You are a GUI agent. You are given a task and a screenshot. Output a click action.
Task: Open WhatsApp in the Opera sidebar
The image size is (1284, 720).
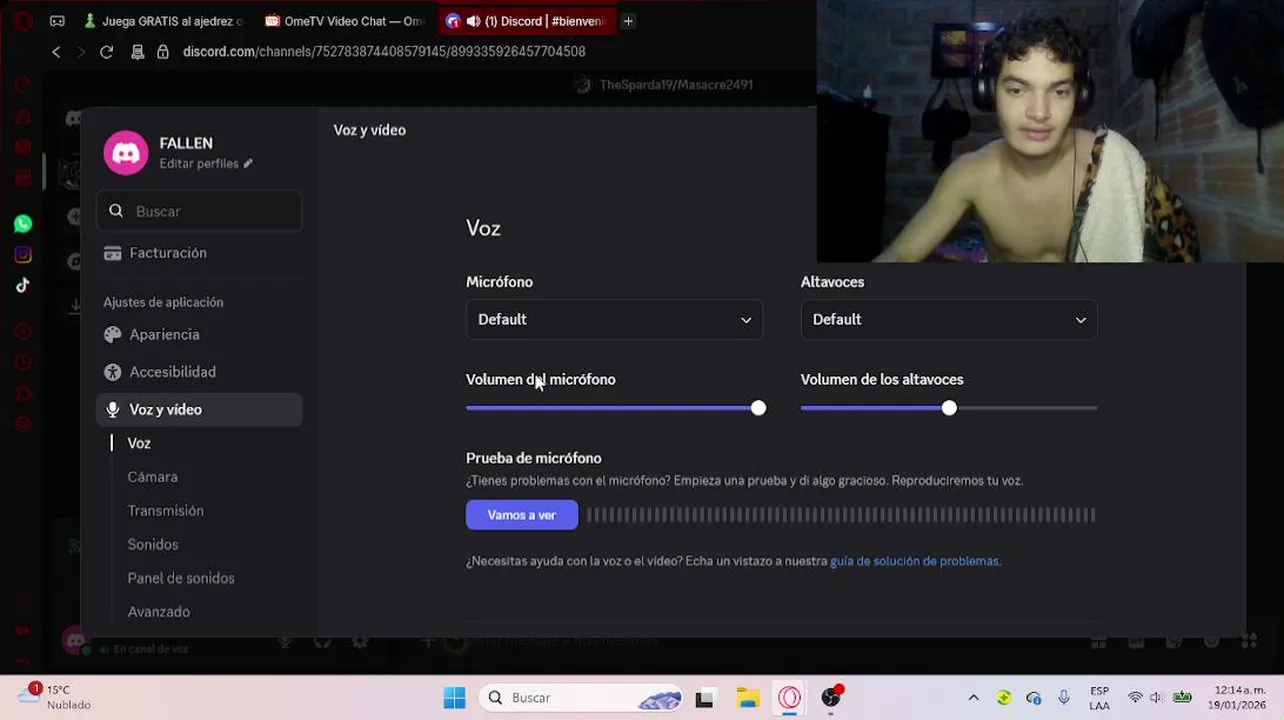coord(23,224)
